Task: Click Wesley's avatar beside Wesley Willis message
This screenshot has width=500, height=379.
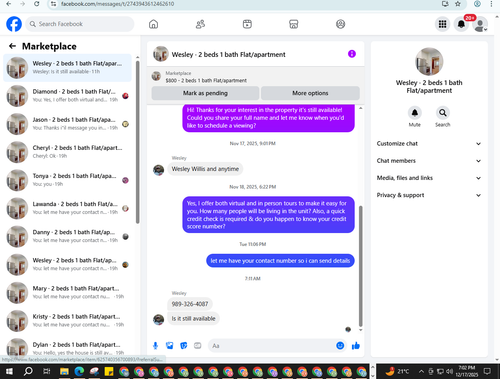Action: [x=158, y=170]
